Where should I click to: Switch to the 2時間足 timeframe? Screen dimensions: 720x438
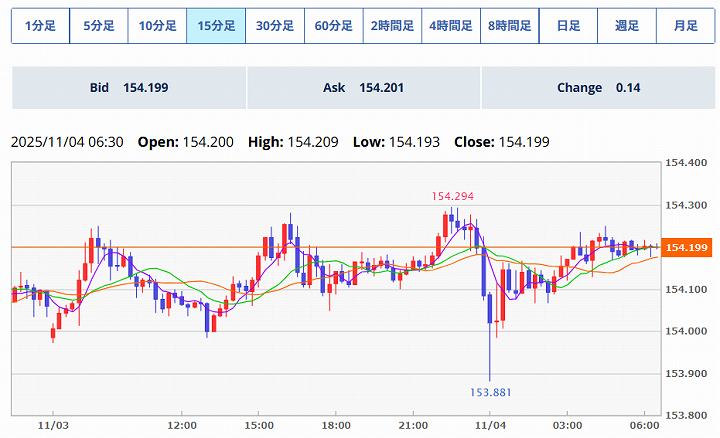point(392,26)
